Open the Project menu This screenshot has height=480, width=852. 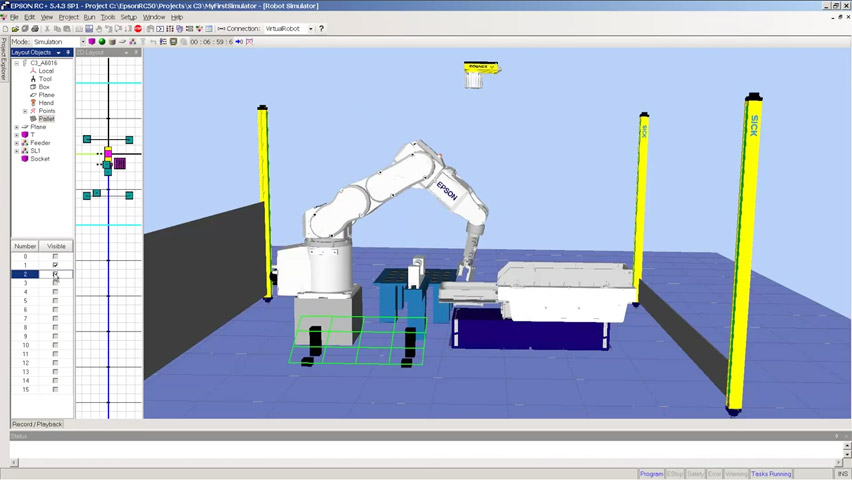click(x=68, y=17)
